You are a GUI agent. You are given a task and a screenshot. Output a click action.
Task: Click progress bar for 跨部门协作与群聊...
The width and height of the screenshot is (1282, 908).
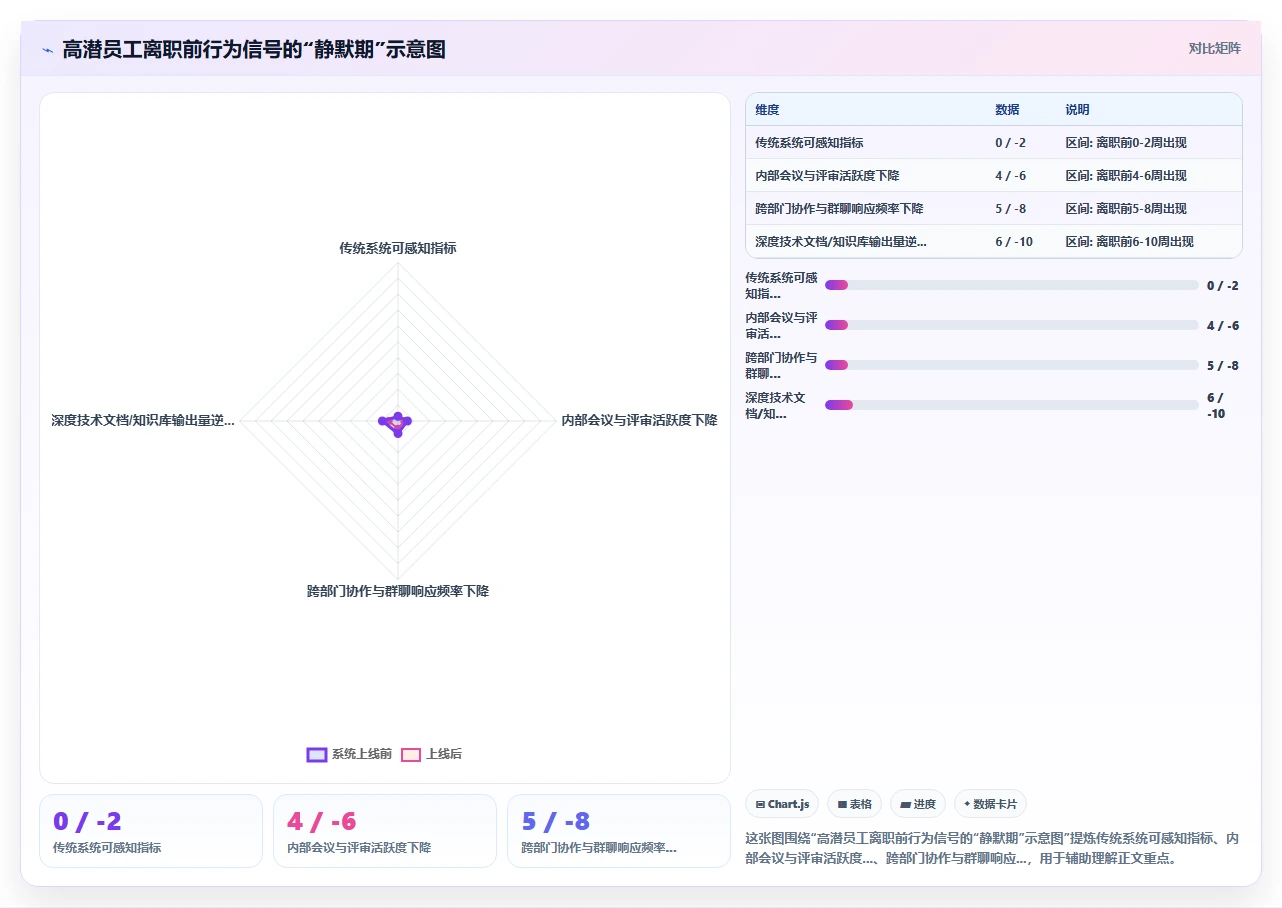pyautogui.click(x=1011, y=365)
